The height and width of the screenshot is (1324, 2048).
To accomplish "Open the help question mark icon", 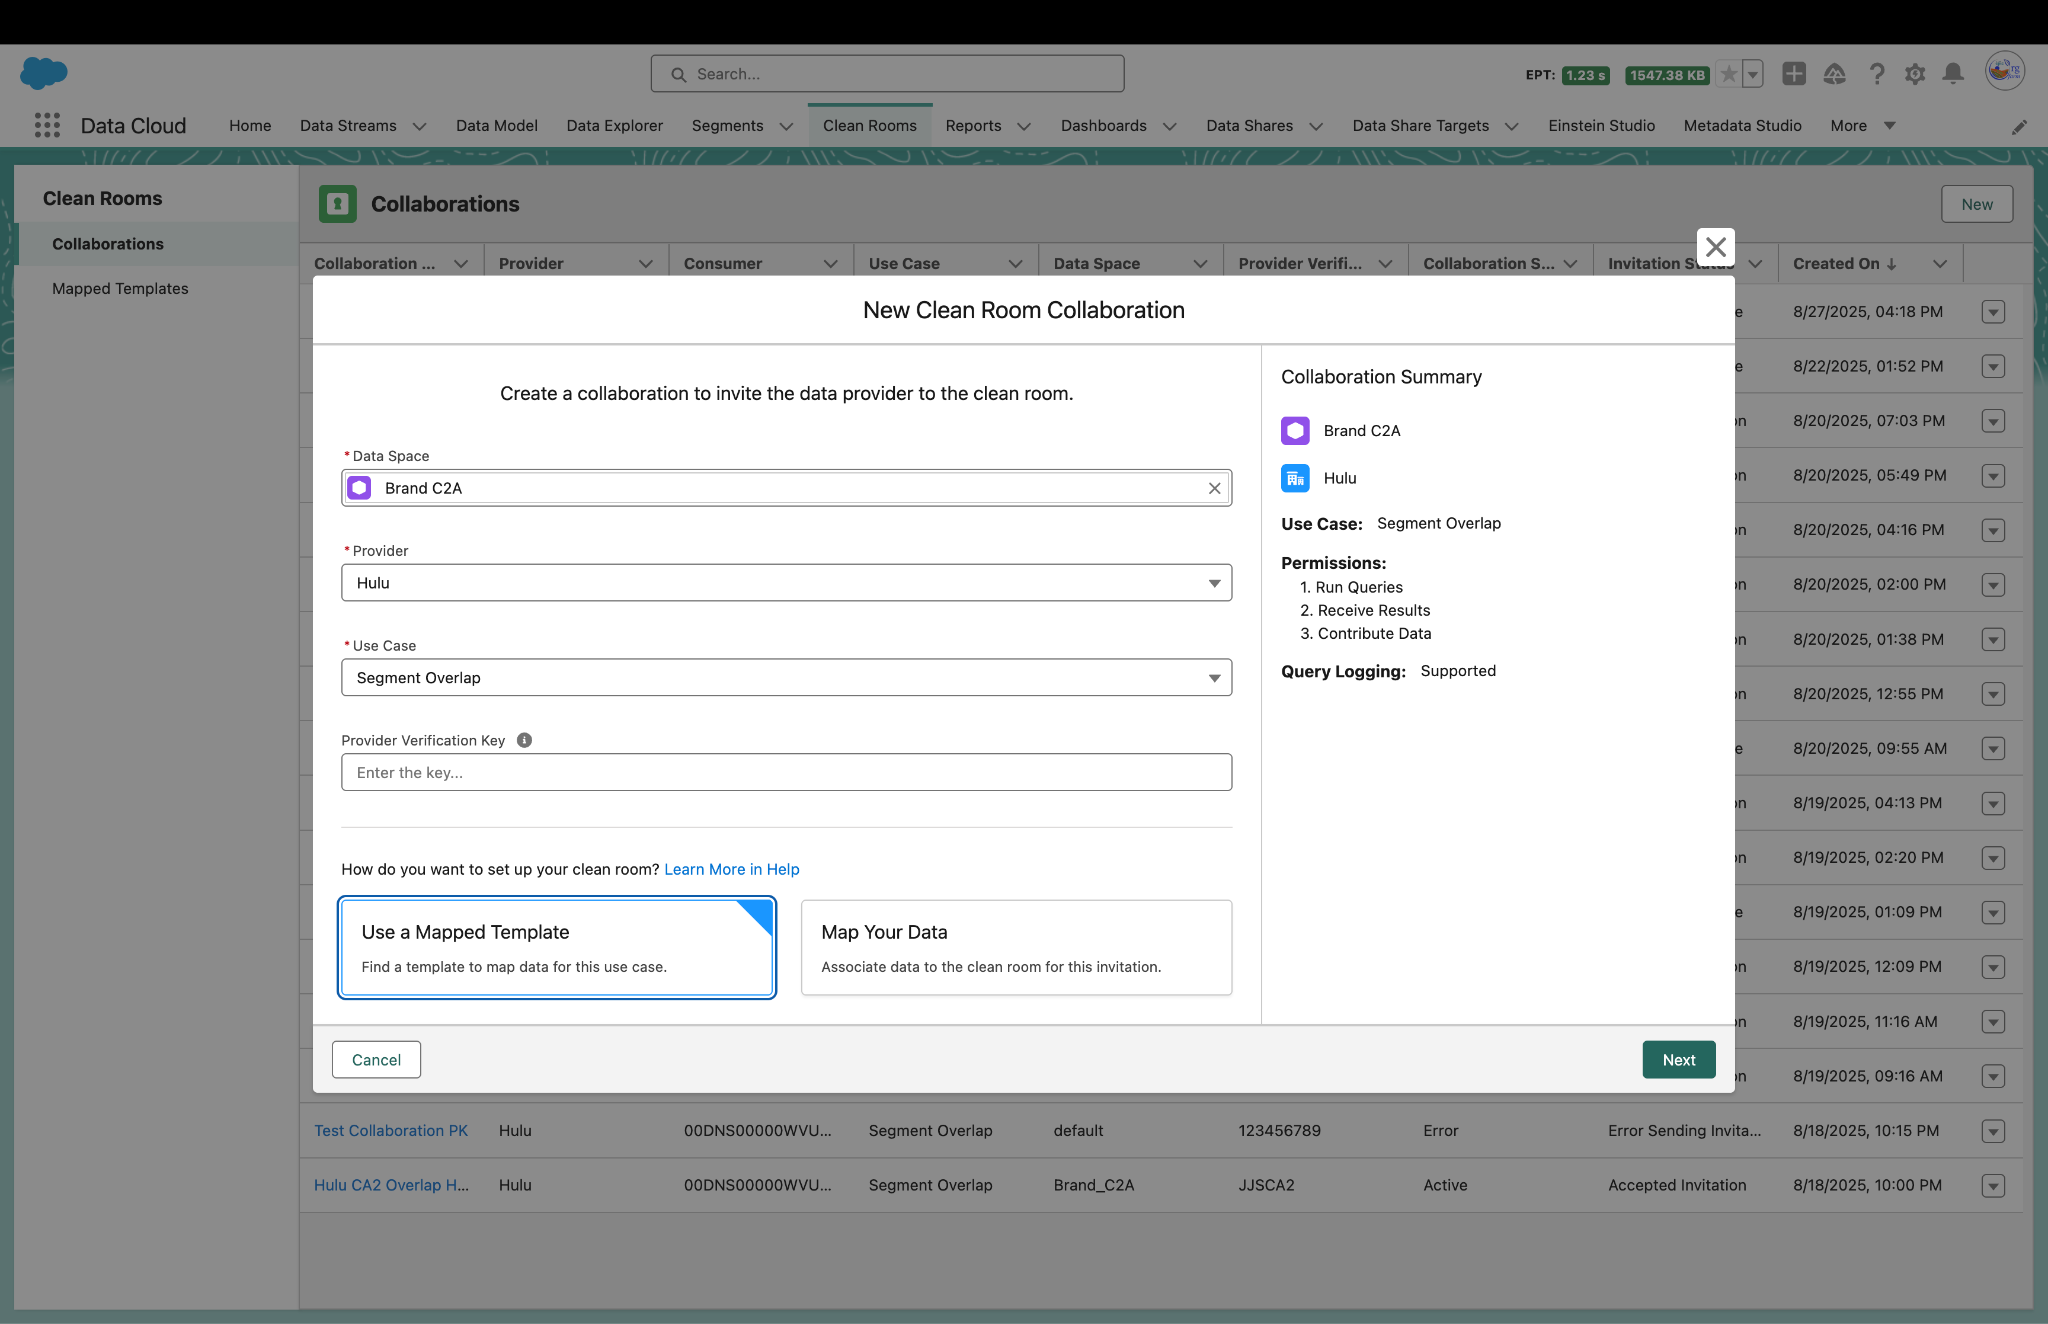I will (1877, 74).
